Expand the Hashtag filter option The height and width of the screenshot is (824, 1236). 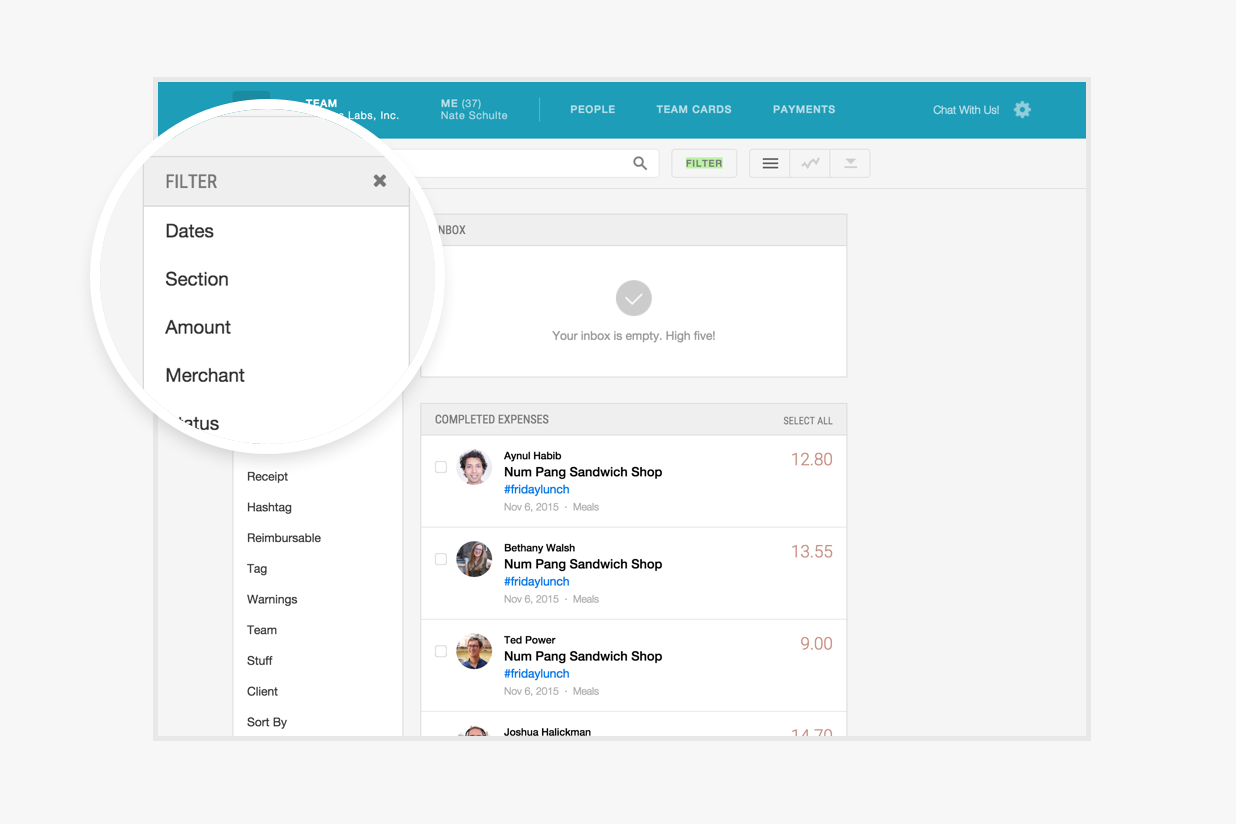click(269, 507)
